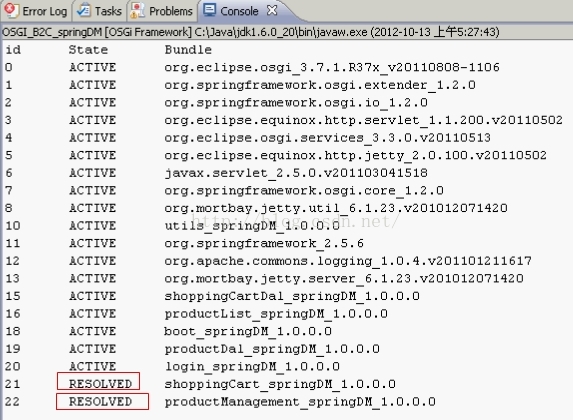Click ACTIVE state of bundle 20
Viewport: 573px width, 420px height.
[x=92, y=366]
